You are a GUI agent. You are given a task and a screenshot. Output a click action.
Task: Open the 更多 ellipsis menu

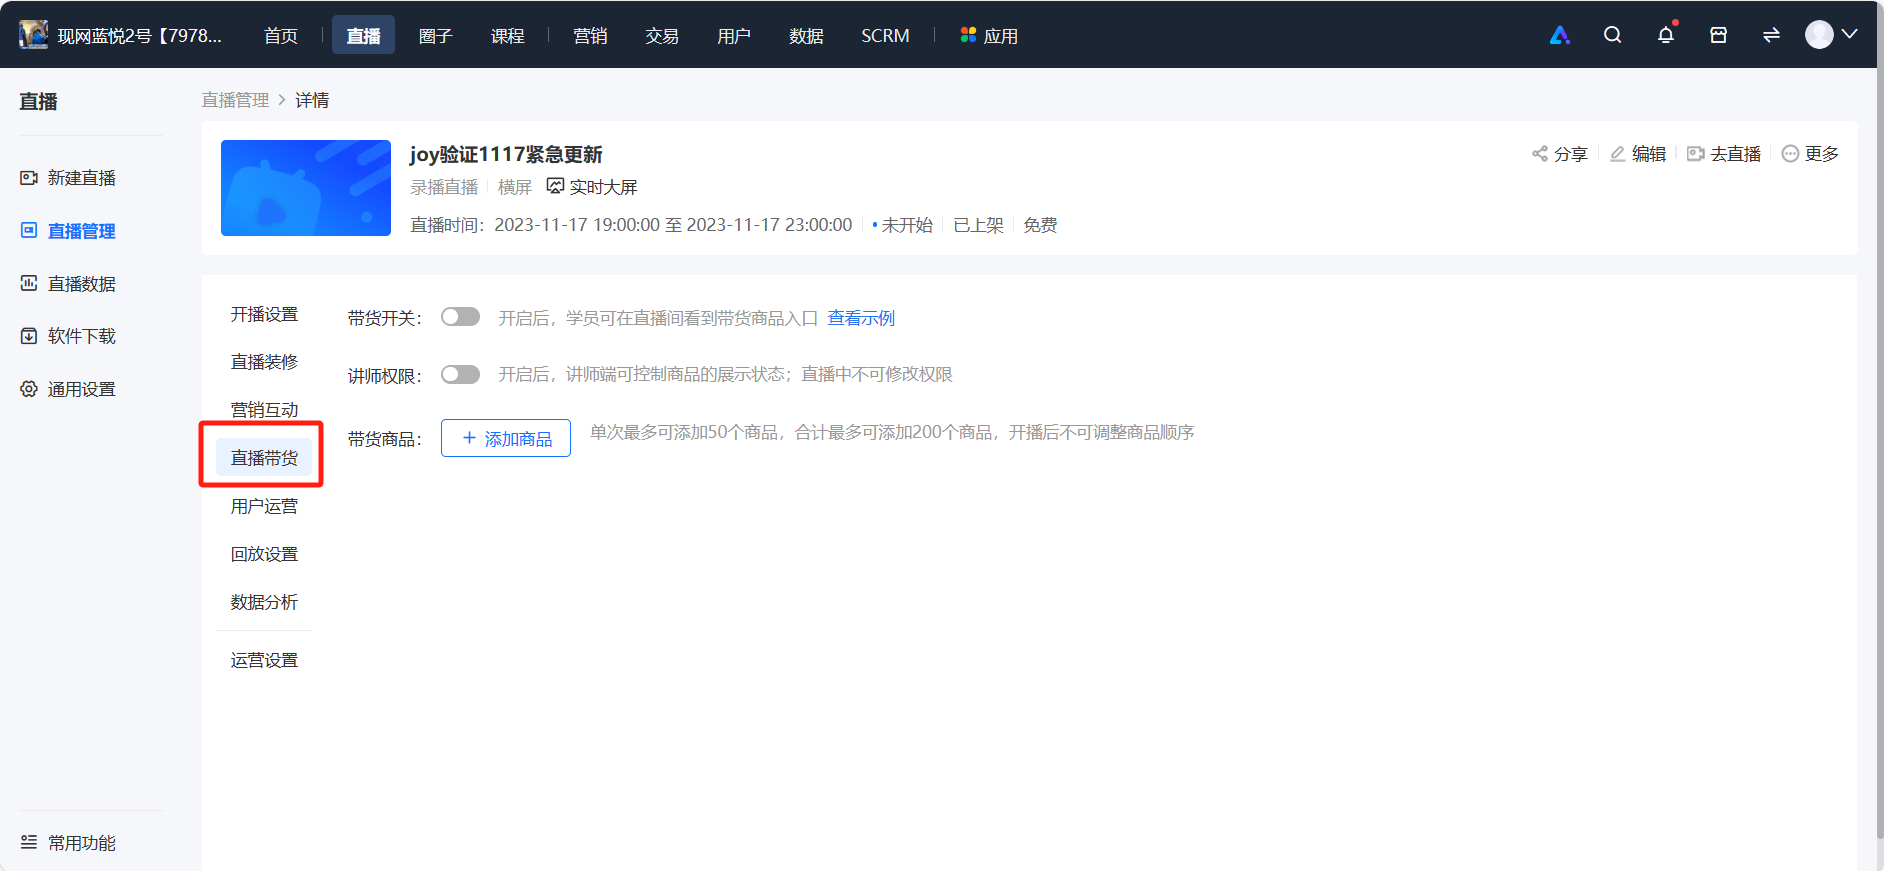point(1810,154)
